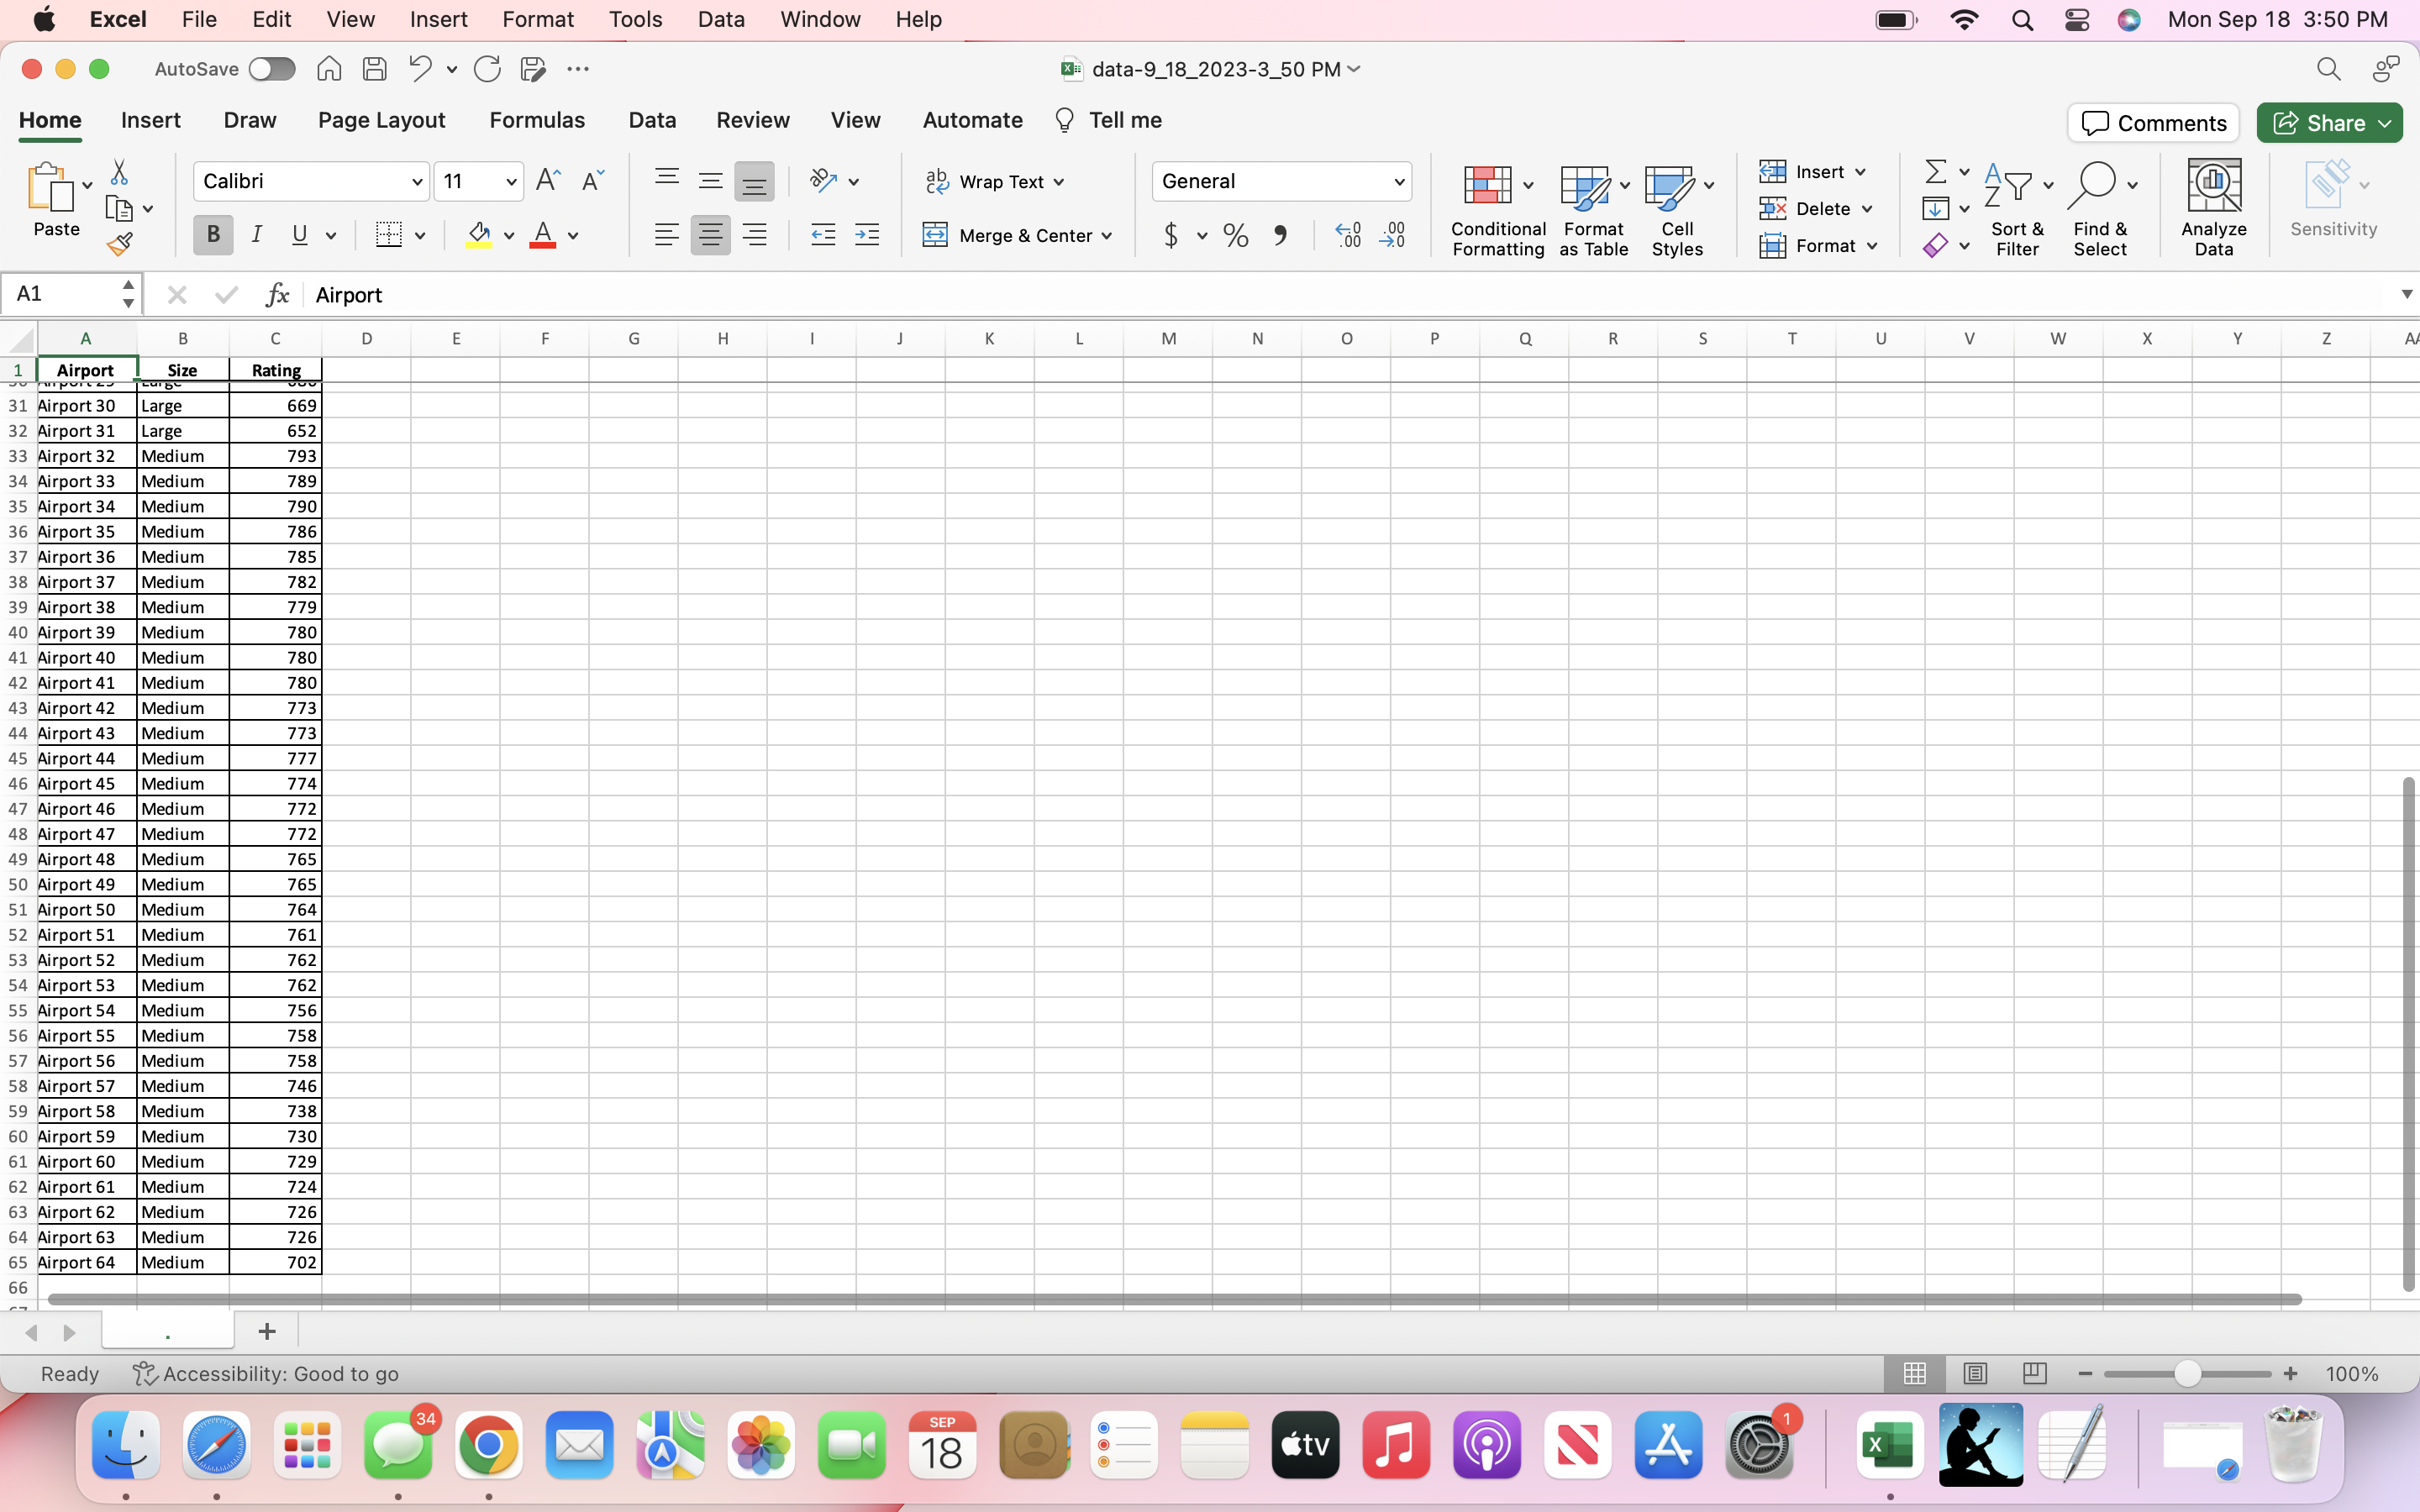Image resolution: width=2420 pixels, height=1512 pixels.
Task: Click Increase Decimal icon
Action: coord(1348,235)
